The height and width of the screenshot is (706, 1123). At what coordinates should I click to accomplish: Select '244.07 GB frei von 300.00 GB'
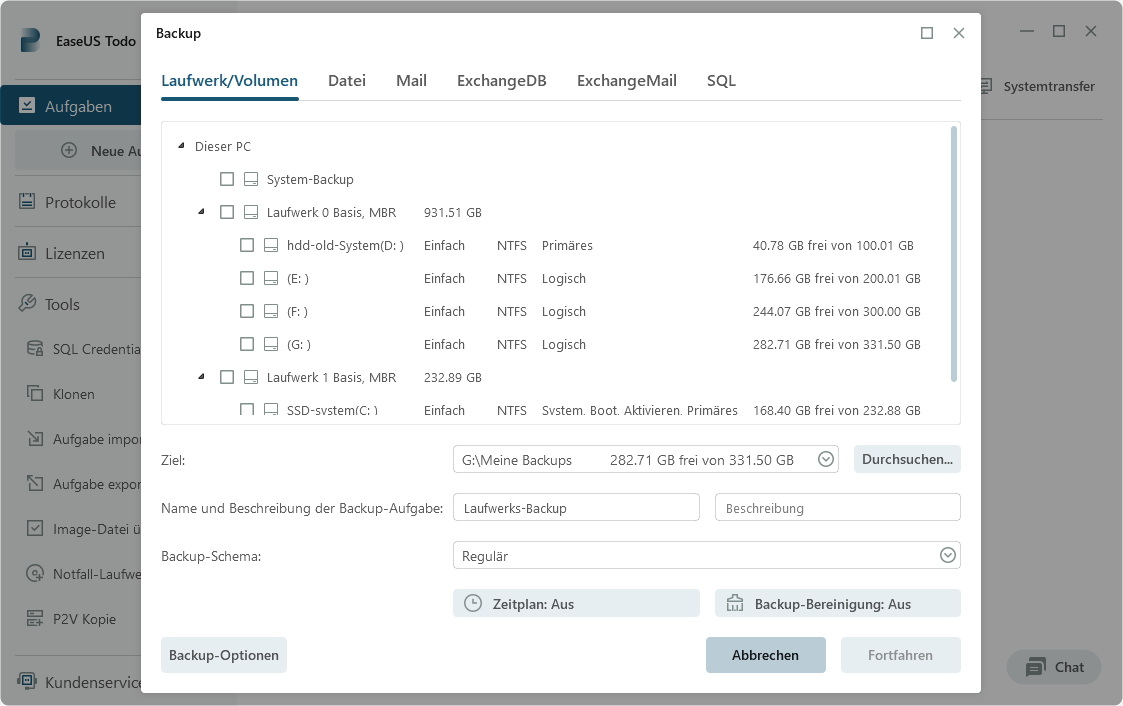pos(837,311)
